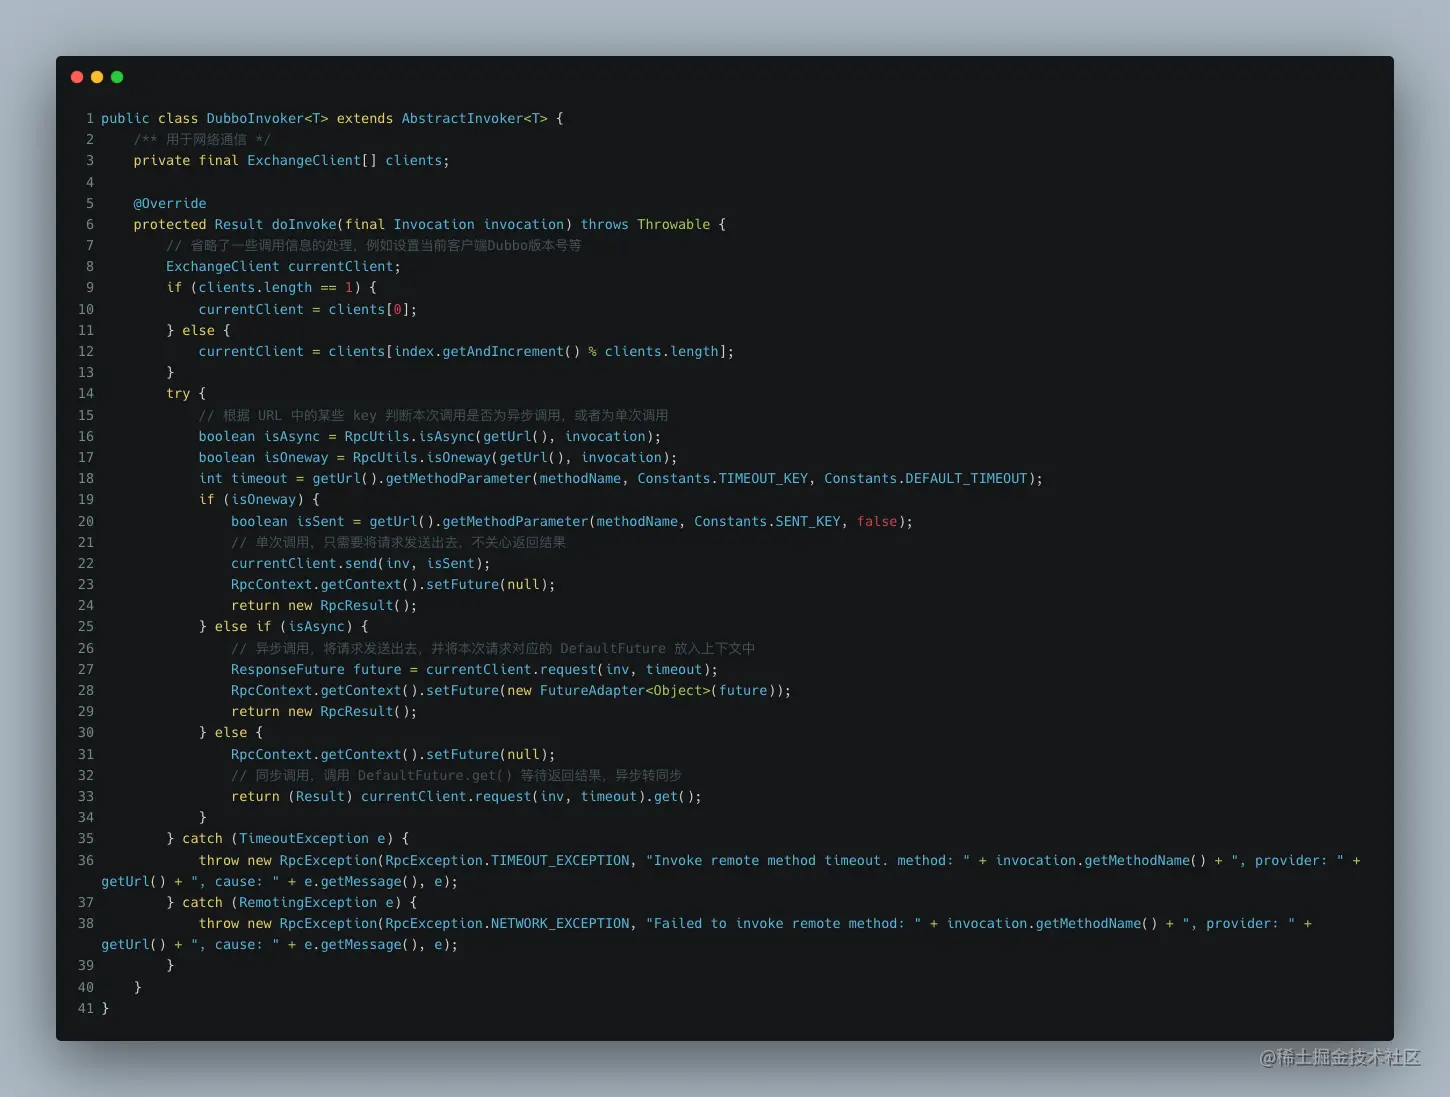This screenshot has height=1097, width=1450.
Task: Click 'currentClient.send(inv, isSent);'
Action: pos(361,563)
